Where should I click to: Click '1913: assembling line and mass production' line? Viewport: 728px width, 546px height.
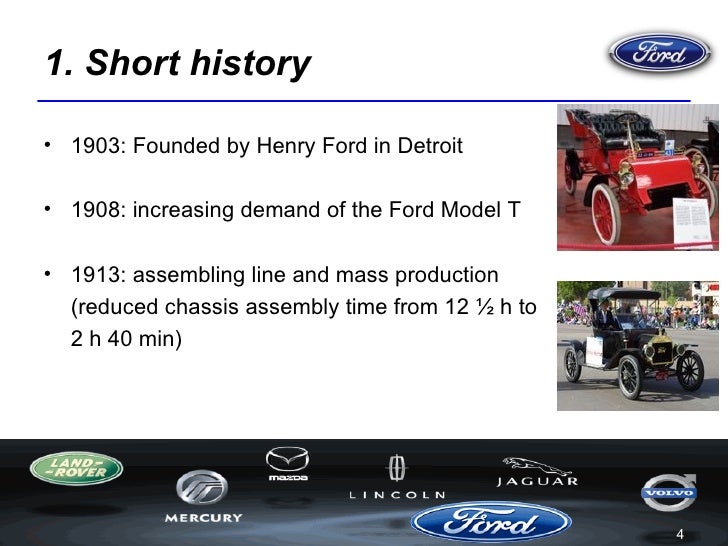point(285,274)
